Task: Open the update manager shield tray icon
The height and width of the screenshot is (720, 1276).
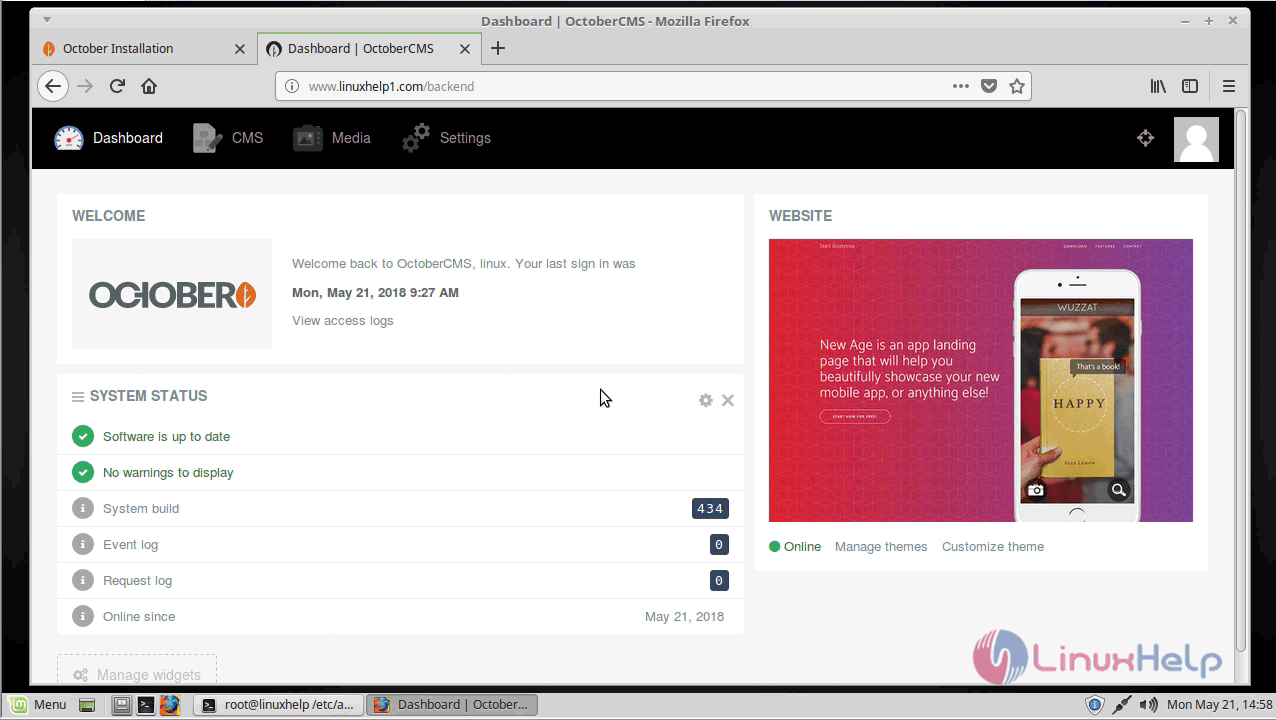Action: [x=1095, y=704]
